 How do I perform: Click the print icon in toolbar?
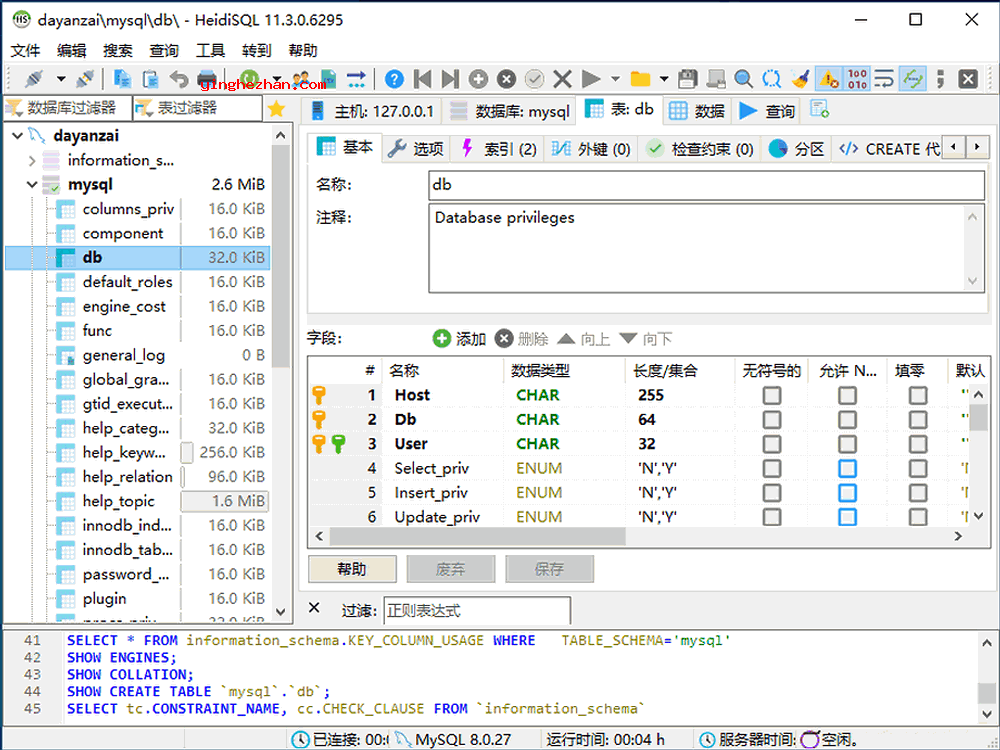(207, 79)
